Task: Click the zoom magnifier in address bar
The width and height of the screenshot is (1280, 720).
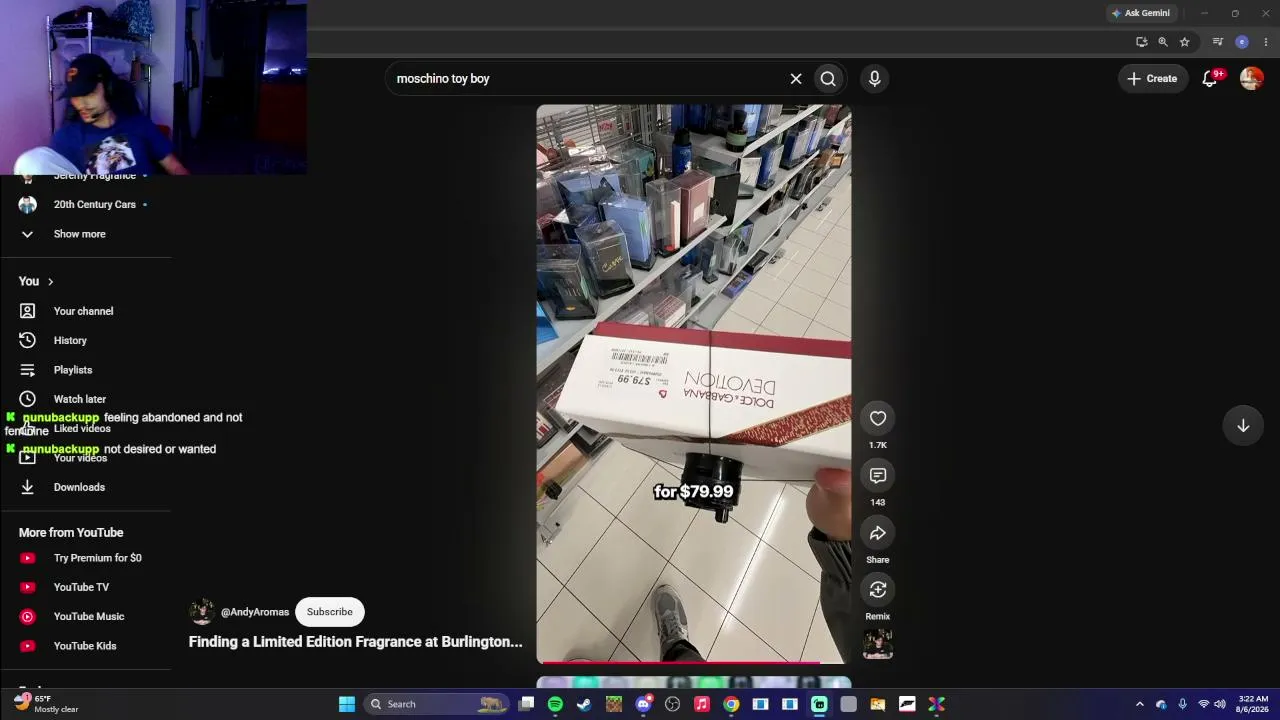Action: tap(1163, 42)
